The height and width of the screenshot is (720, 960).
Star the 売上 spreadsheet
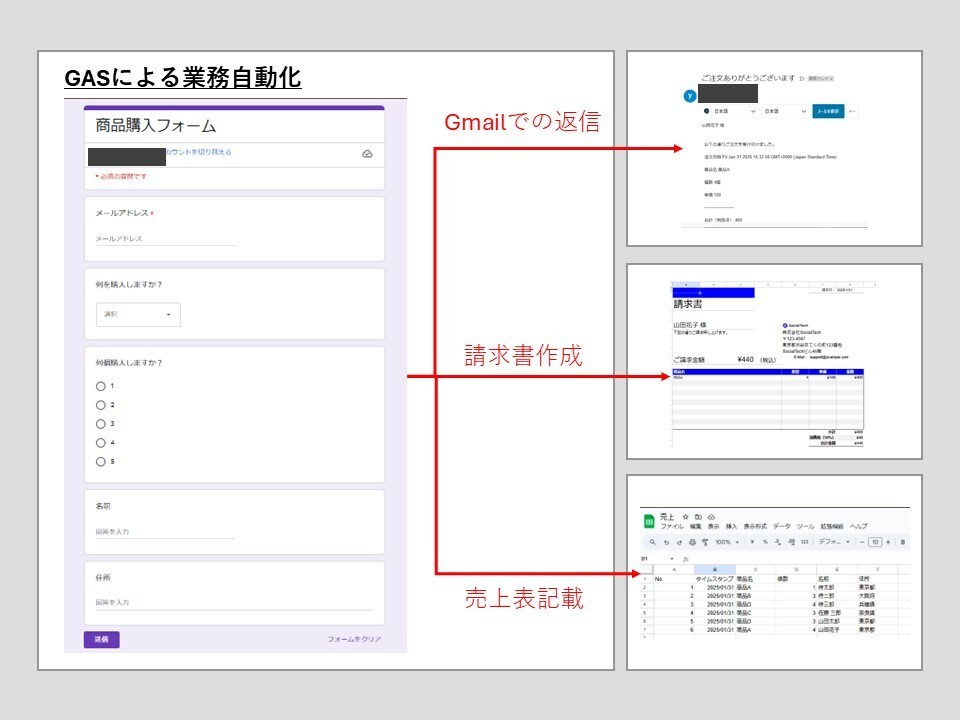[685, 517]
